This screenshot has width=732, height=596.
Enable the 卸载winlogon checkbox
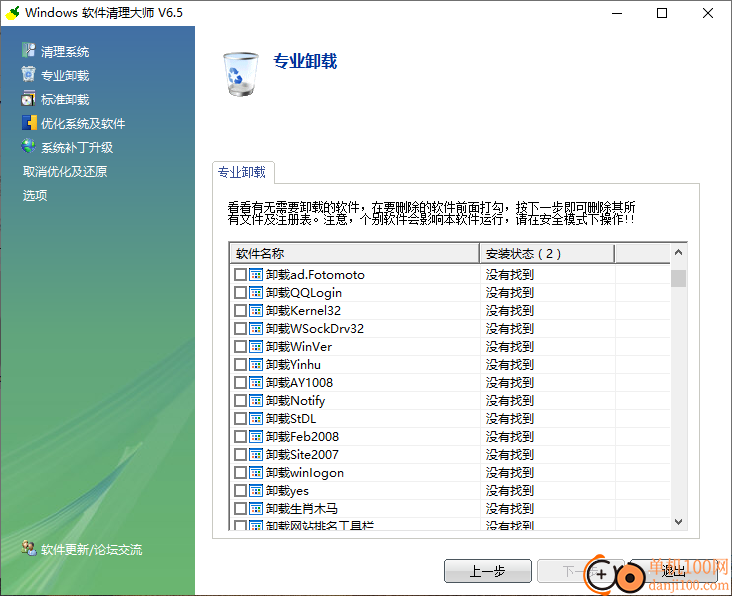240,473
